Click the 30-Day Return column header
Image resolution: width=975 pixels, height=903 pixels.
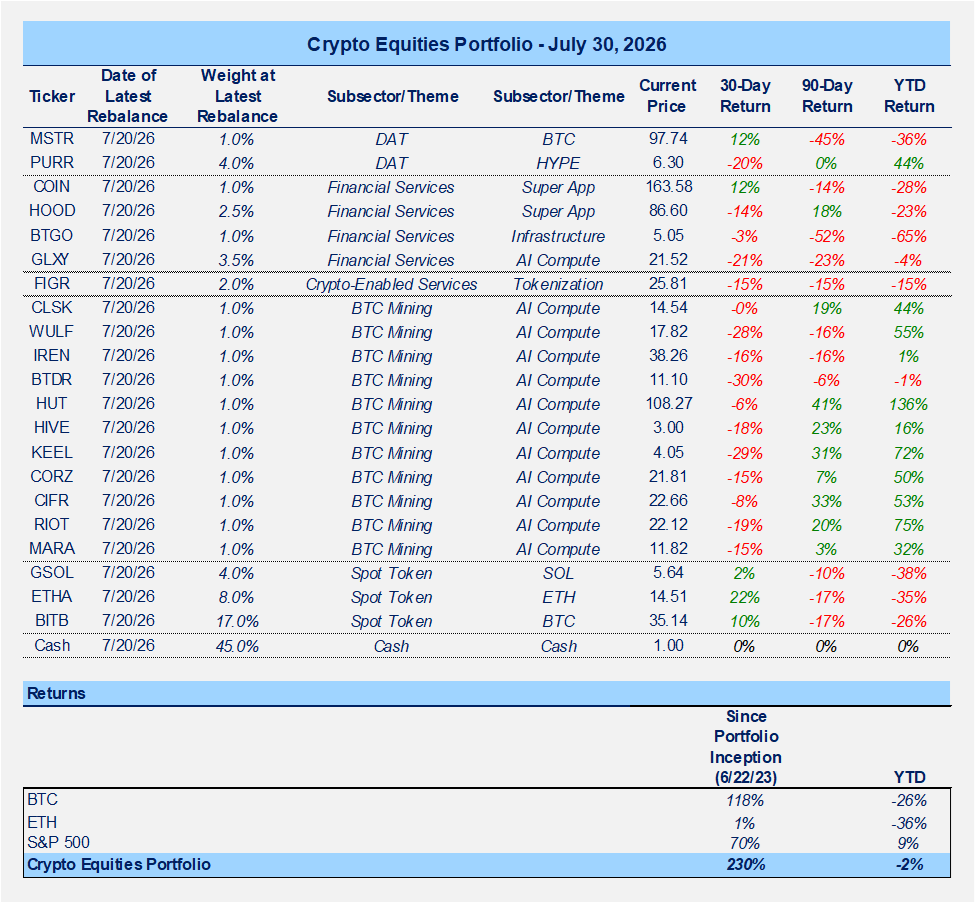click(x=745, y=96)
